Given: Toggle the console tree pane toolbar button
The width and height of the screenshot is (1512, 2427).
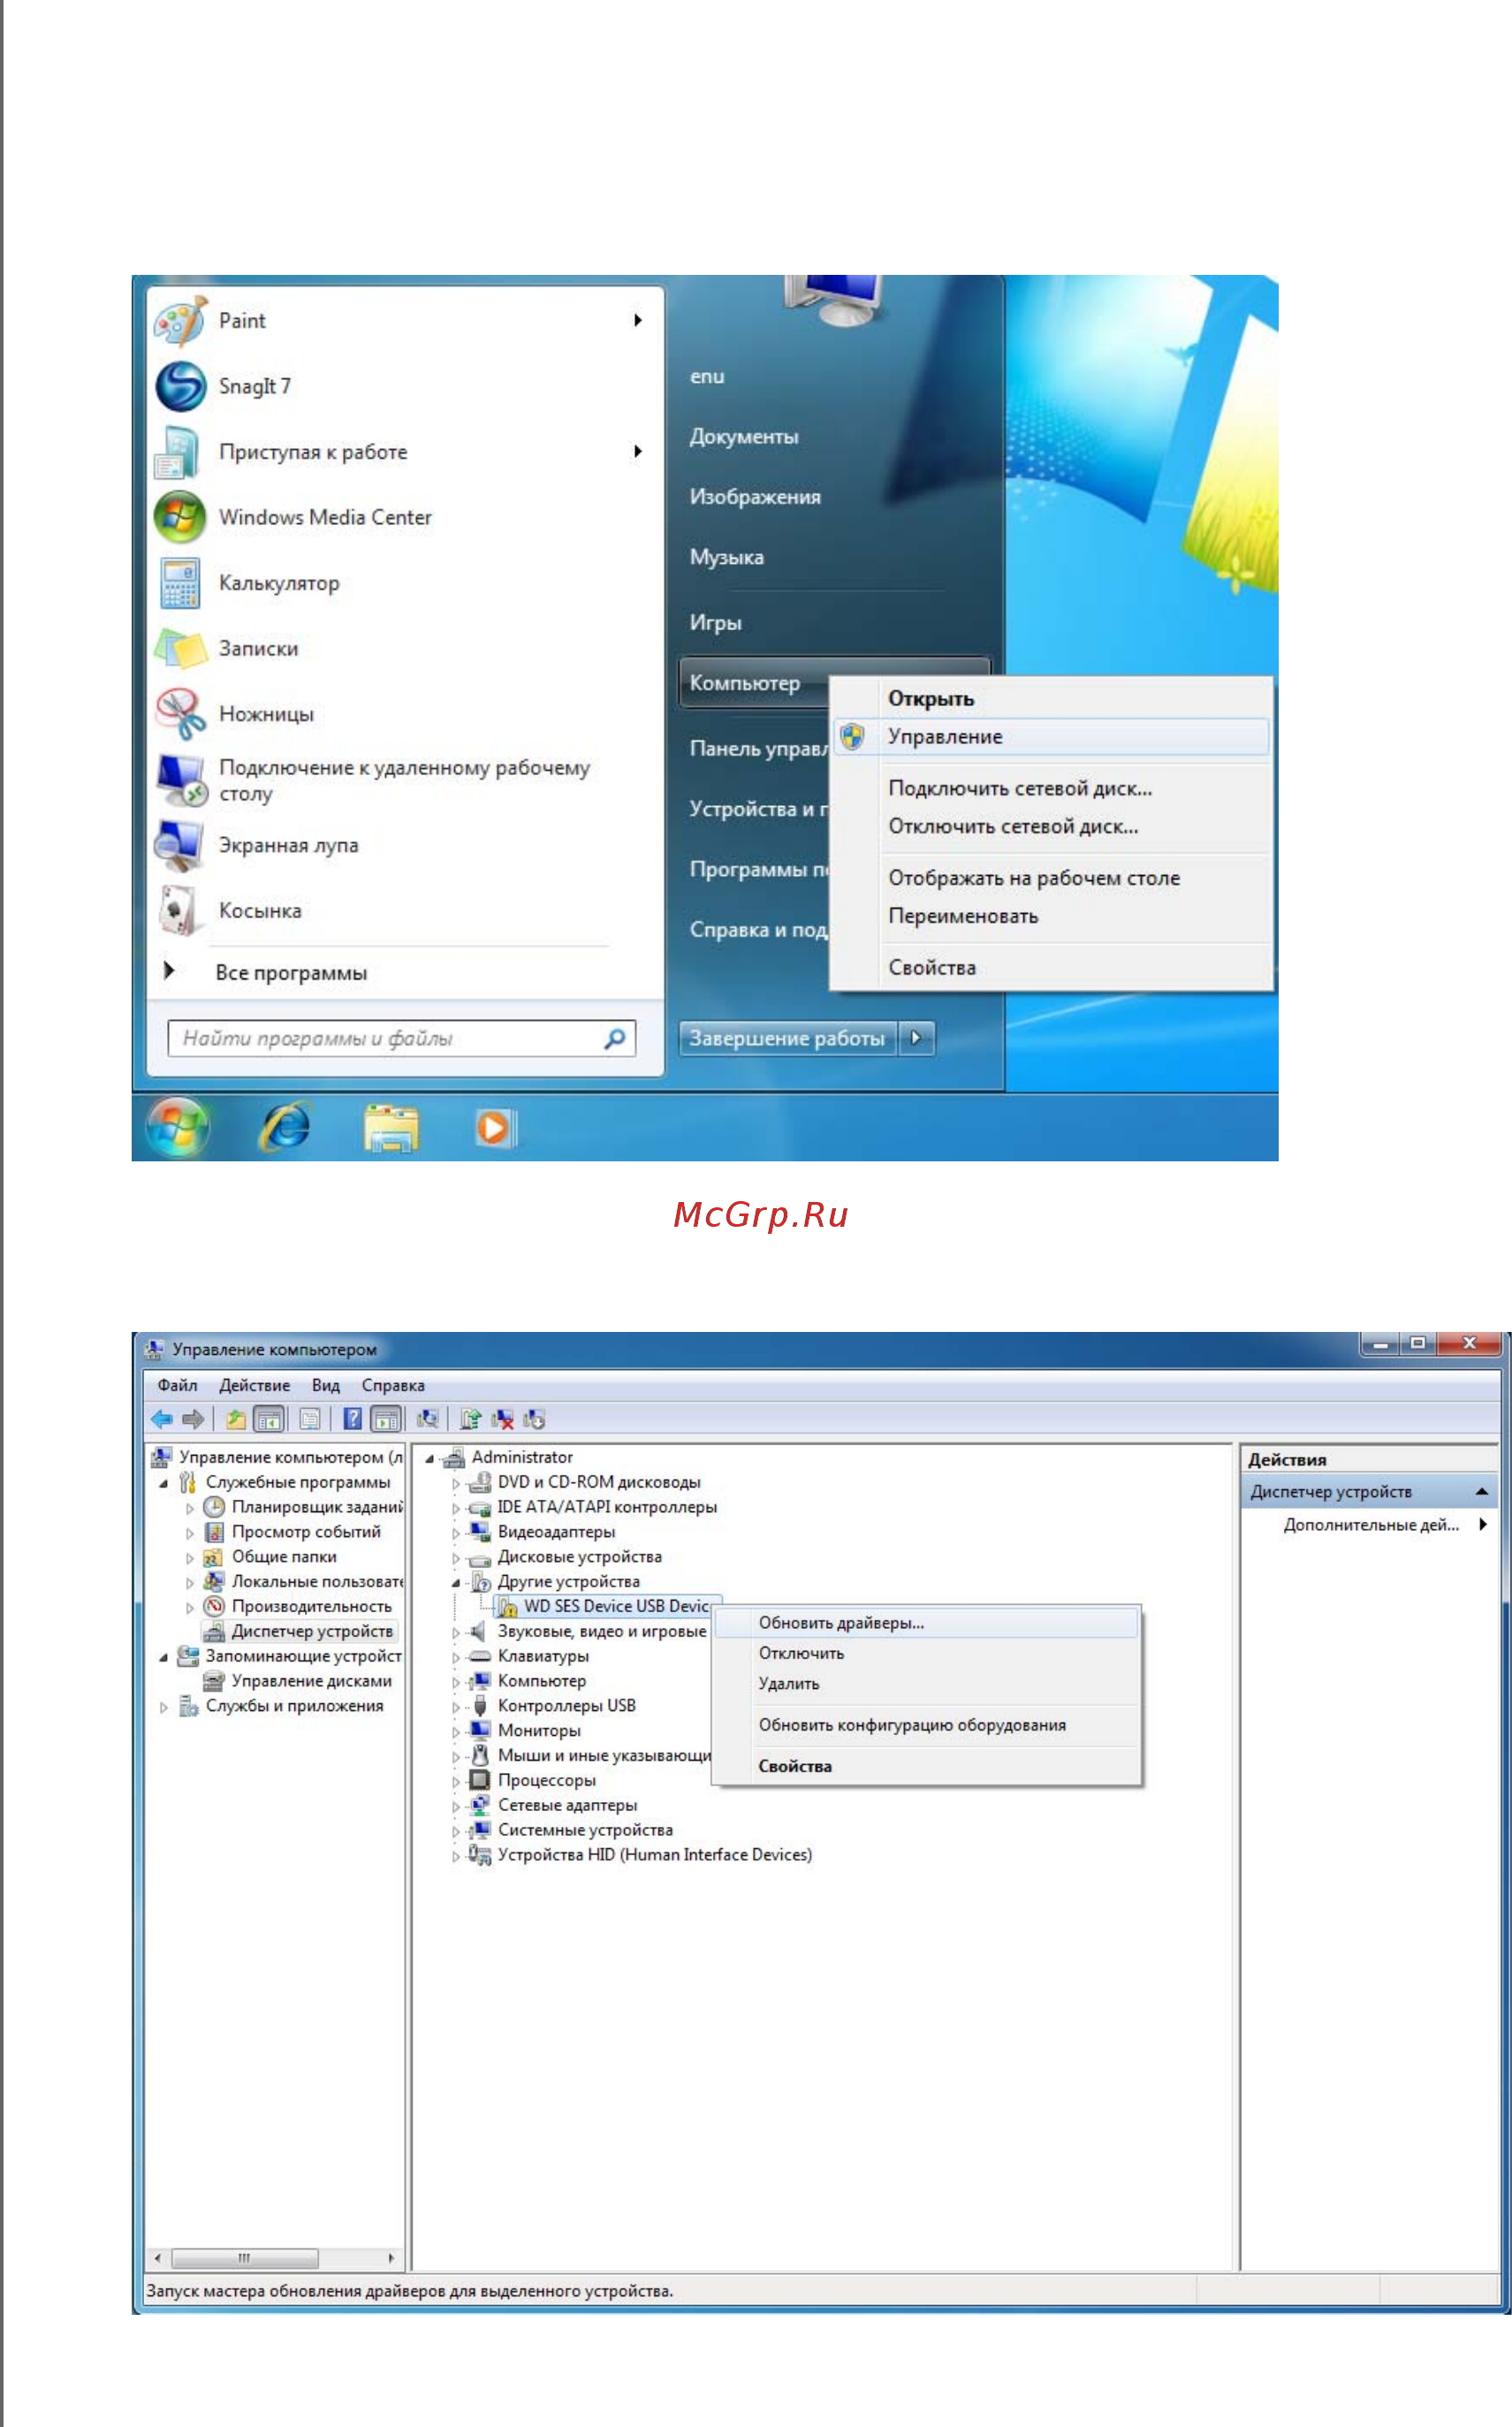Looking at the screenshot, I should click(269, 1418).
